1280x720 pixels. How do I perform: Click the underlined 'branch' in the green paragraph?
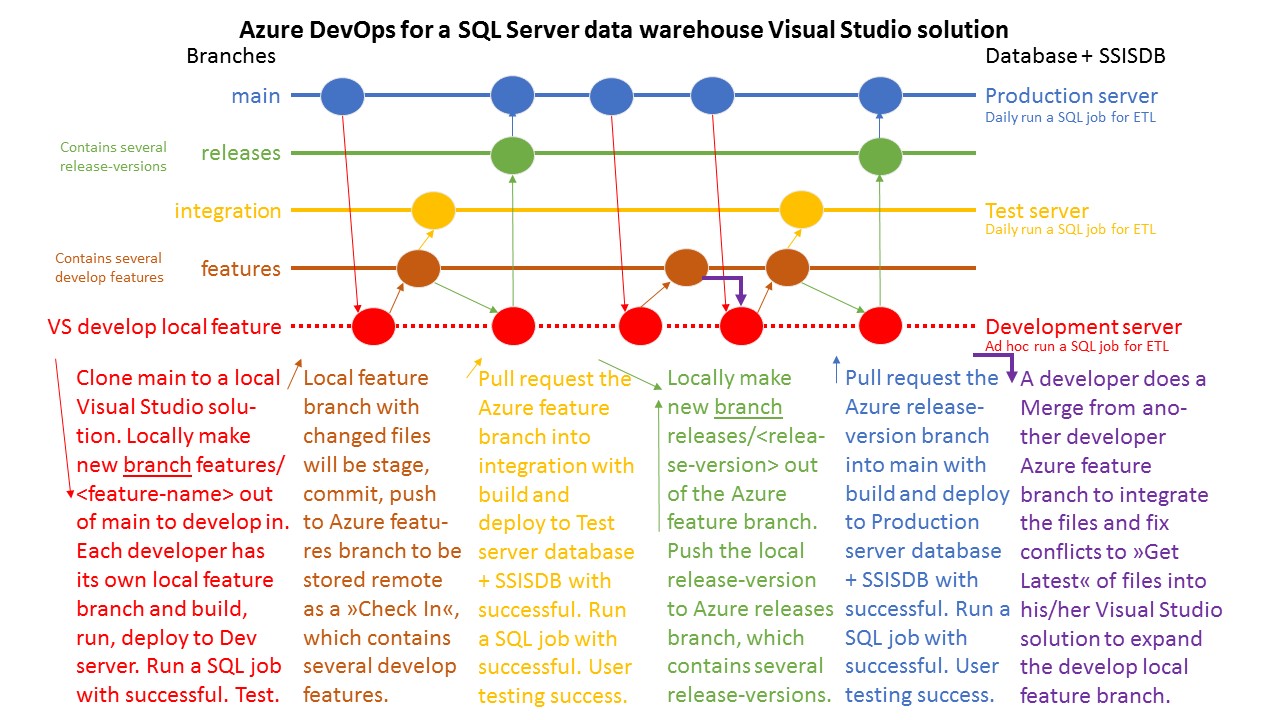pos(748,407)
